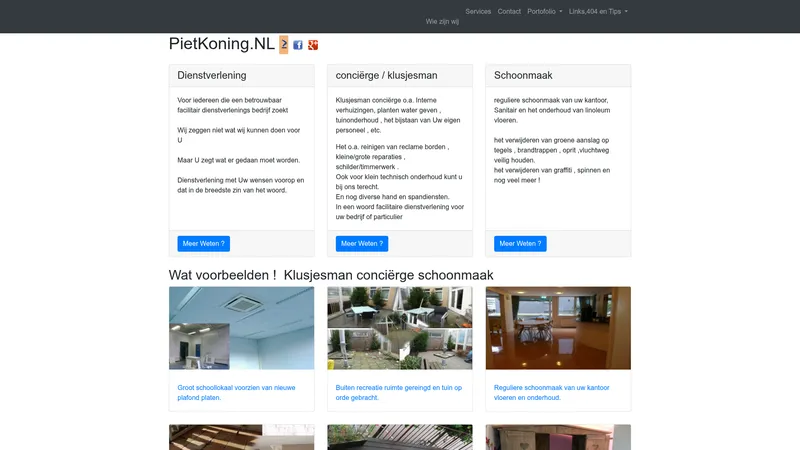Open the Wie zijn wij page
Image resolution: width=800 pixels, height=450 pixels.
pos(442,21)
